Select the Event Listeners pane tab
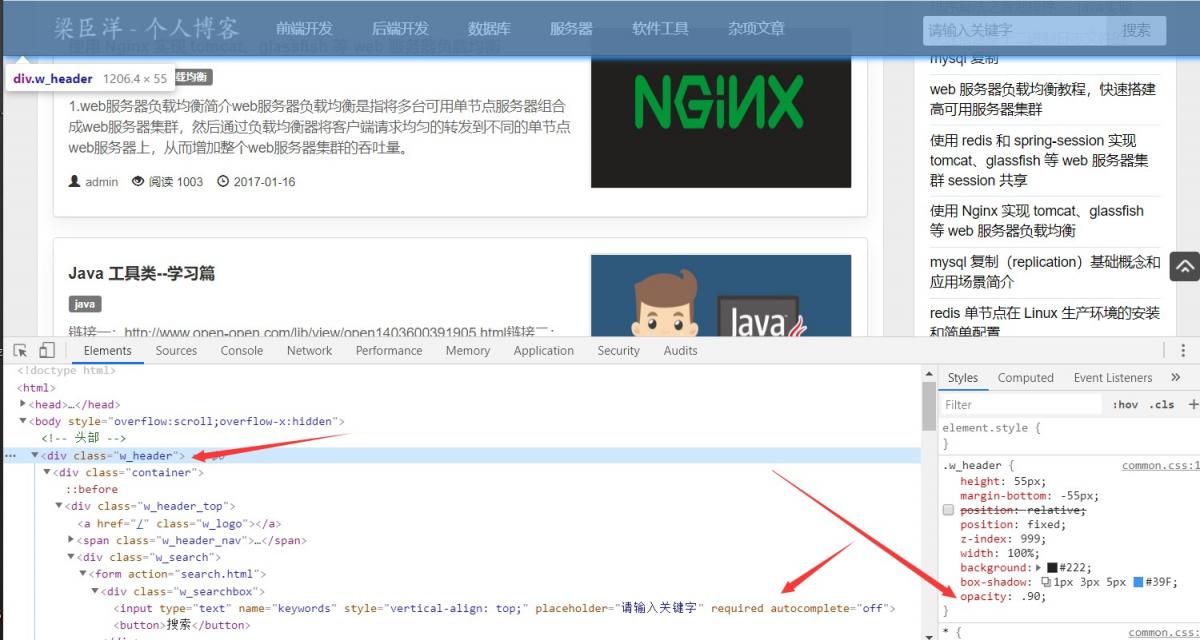This screenshot has height=640, width=1200. point(1113,378)
